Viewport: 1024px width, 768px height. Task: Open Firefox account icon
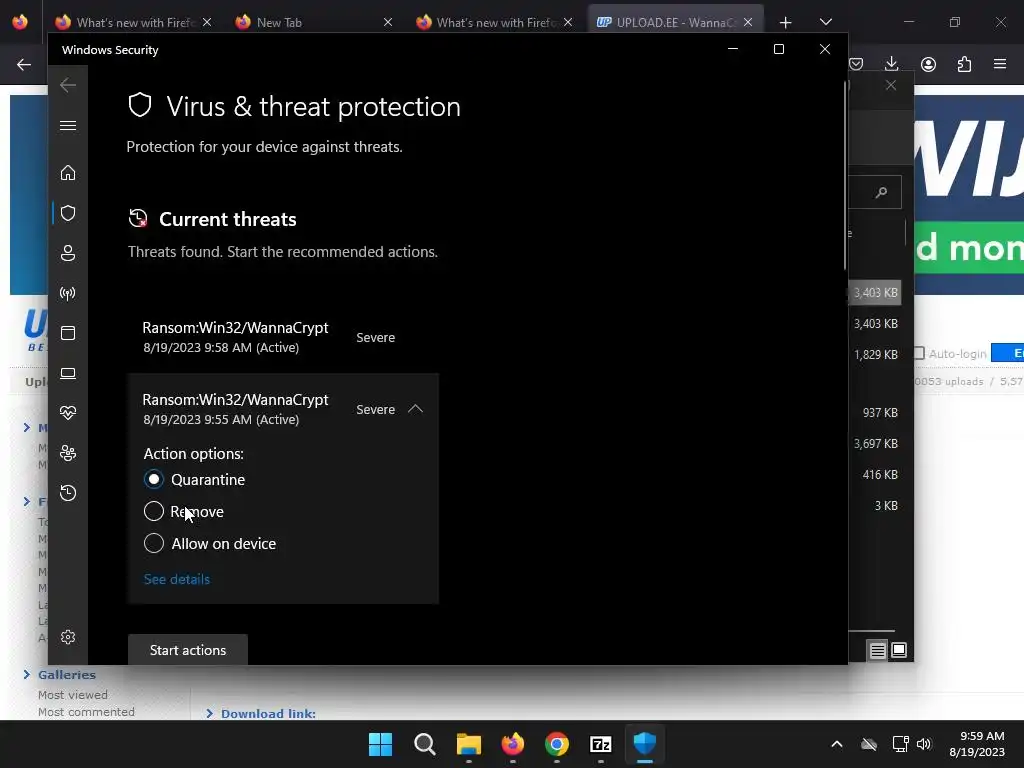928,64
